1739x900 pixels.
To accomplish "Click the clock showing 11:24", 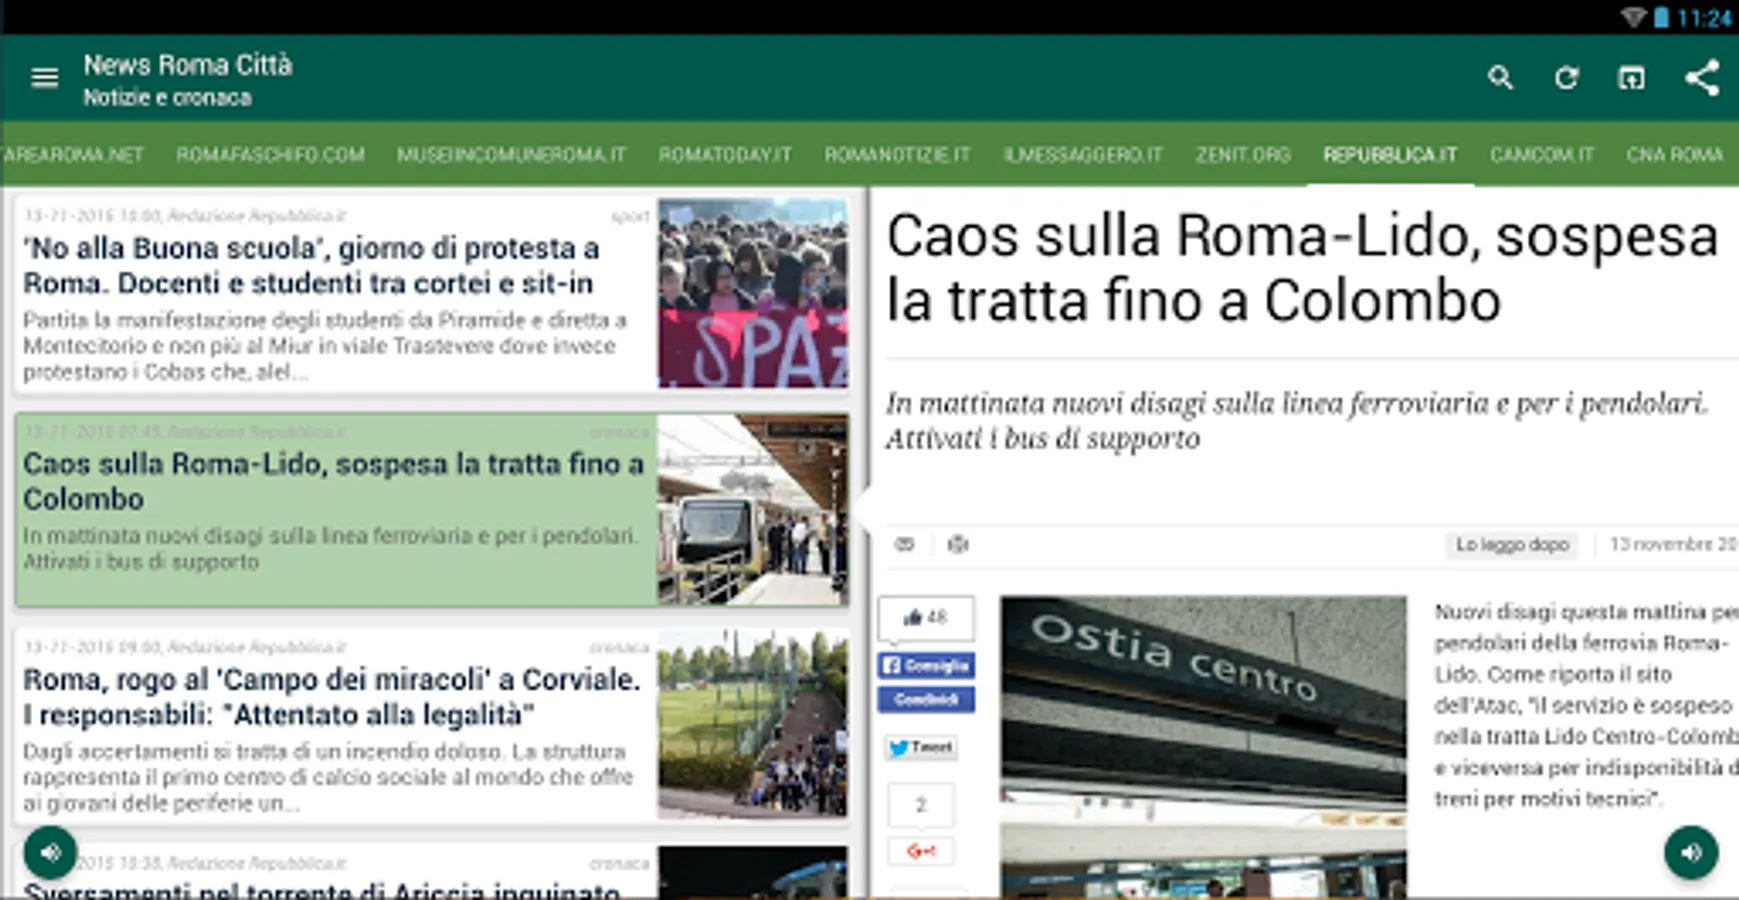I will 1705,18.
